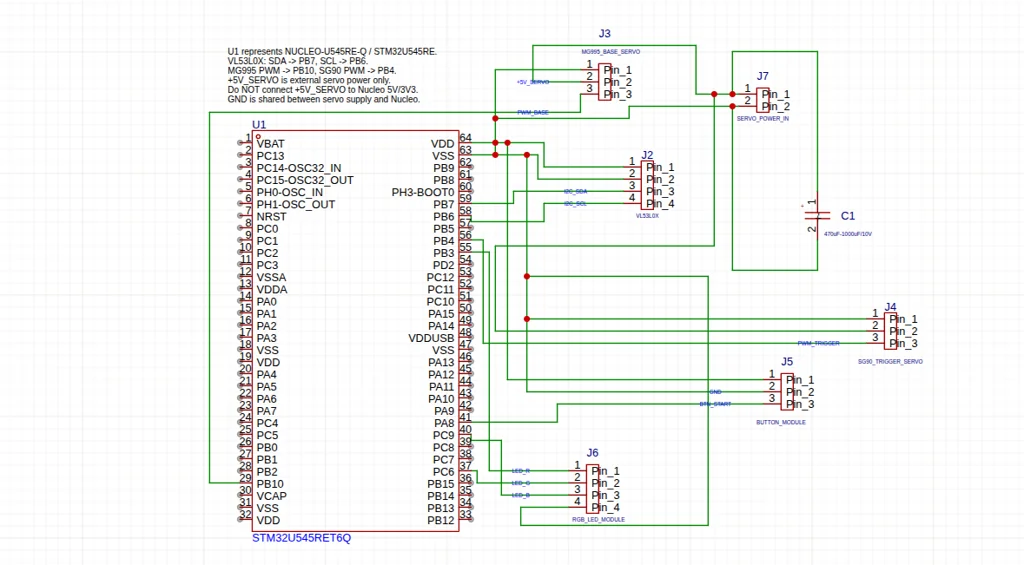Click the SG90_TRIGGER_SERVO label
This screenshot has height=565, width=1024.
[890, 361]
